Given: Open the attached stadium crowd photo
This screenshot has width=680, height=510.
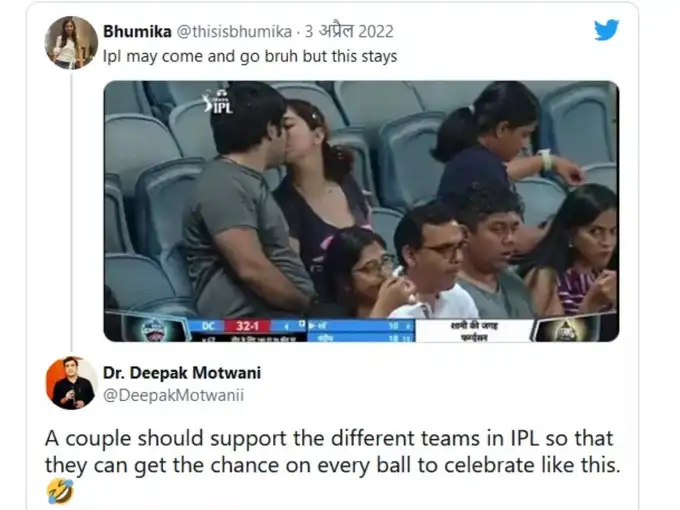Looking at the screenshot, I should click(x=361, y=211).
